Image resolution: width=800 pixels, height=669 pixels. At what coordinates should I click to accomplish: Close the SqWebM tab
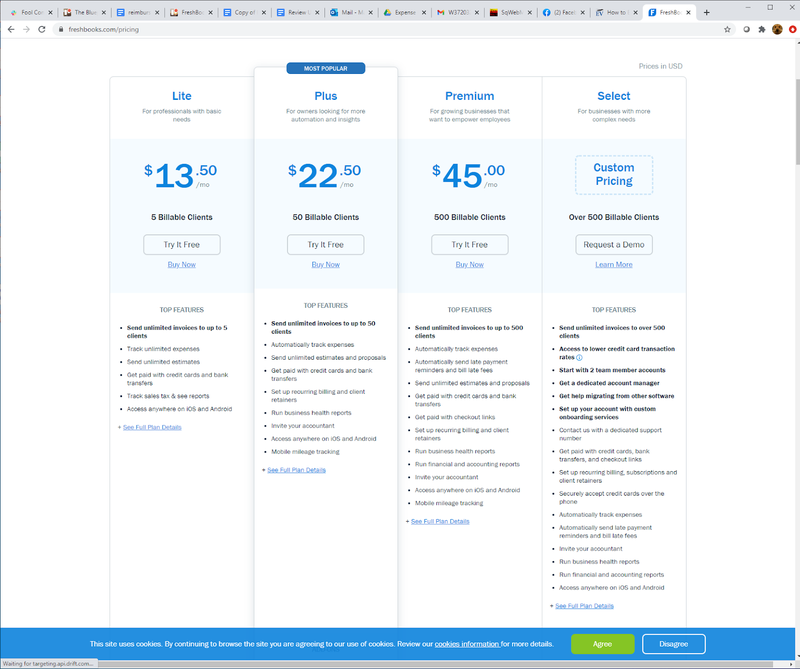click(529, 12)
